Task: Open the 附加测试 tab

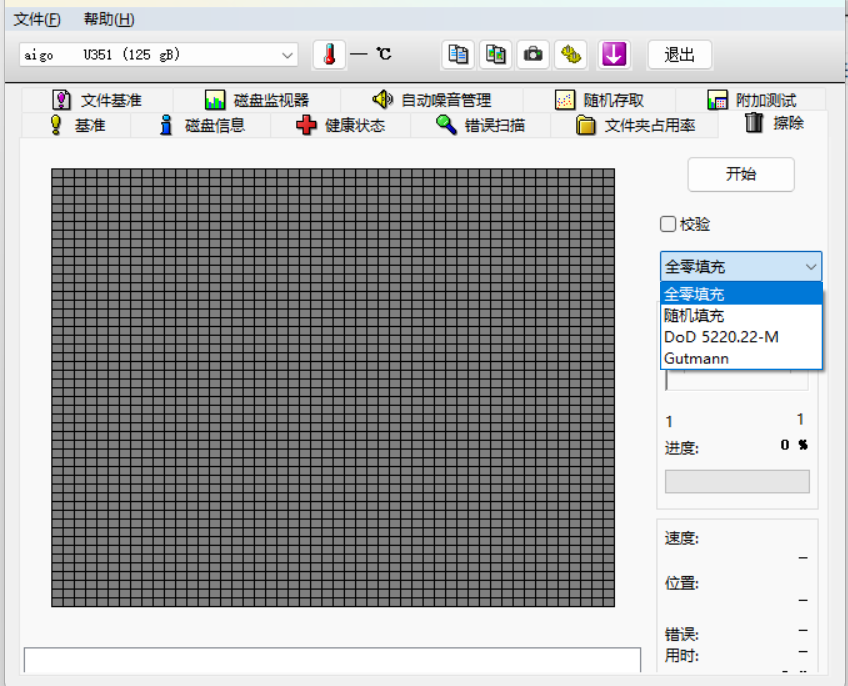Action: [x=751, y=100]
